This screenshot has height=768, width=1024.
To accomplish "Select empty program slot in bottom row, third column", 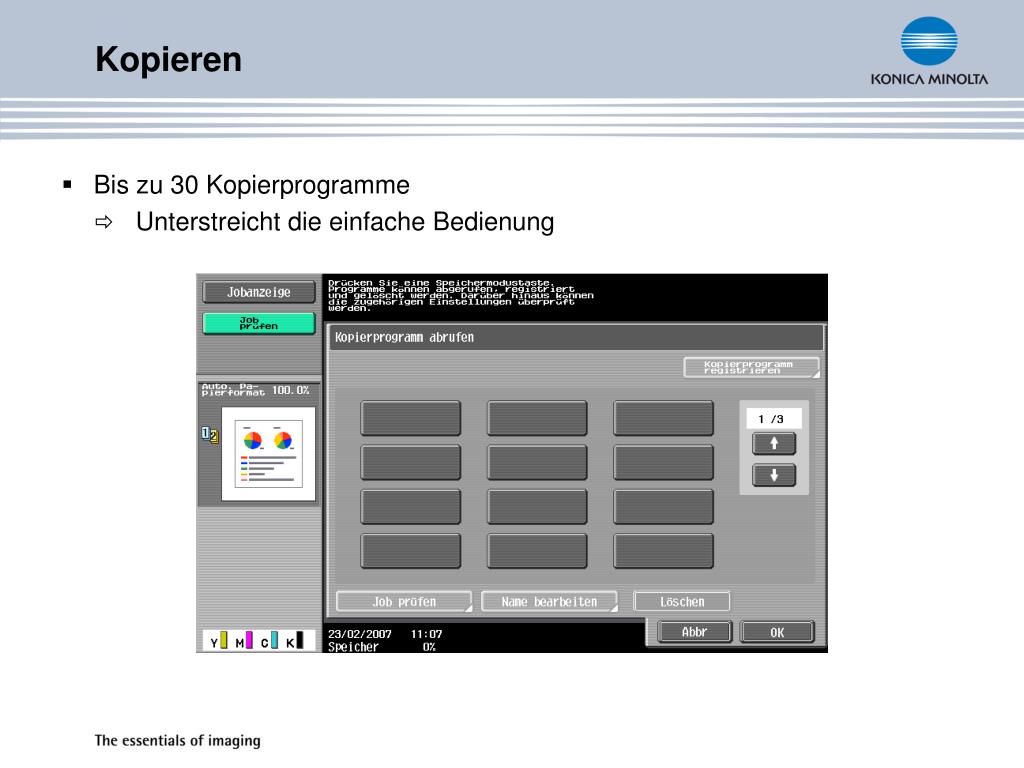I will click(x=664, y=551).
